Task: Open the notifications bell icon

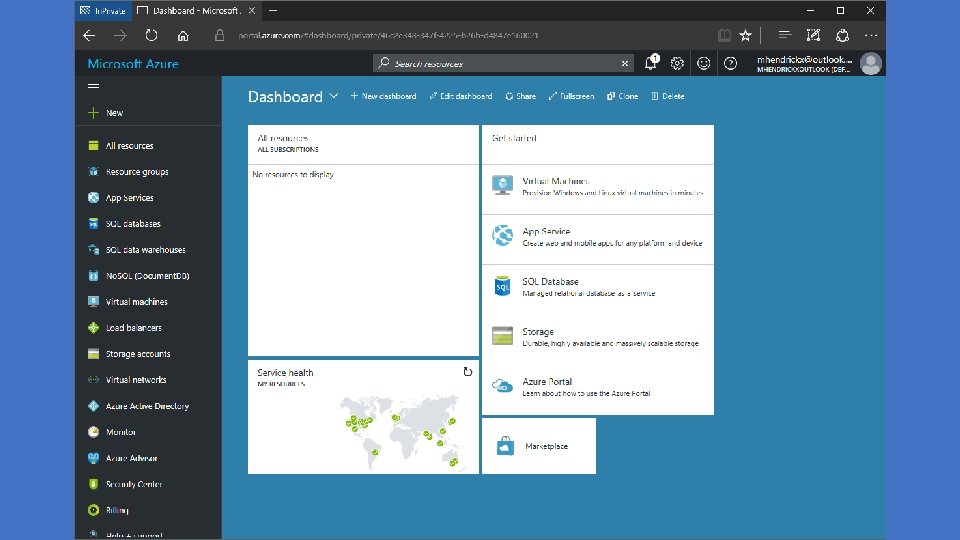Action: 651,62
